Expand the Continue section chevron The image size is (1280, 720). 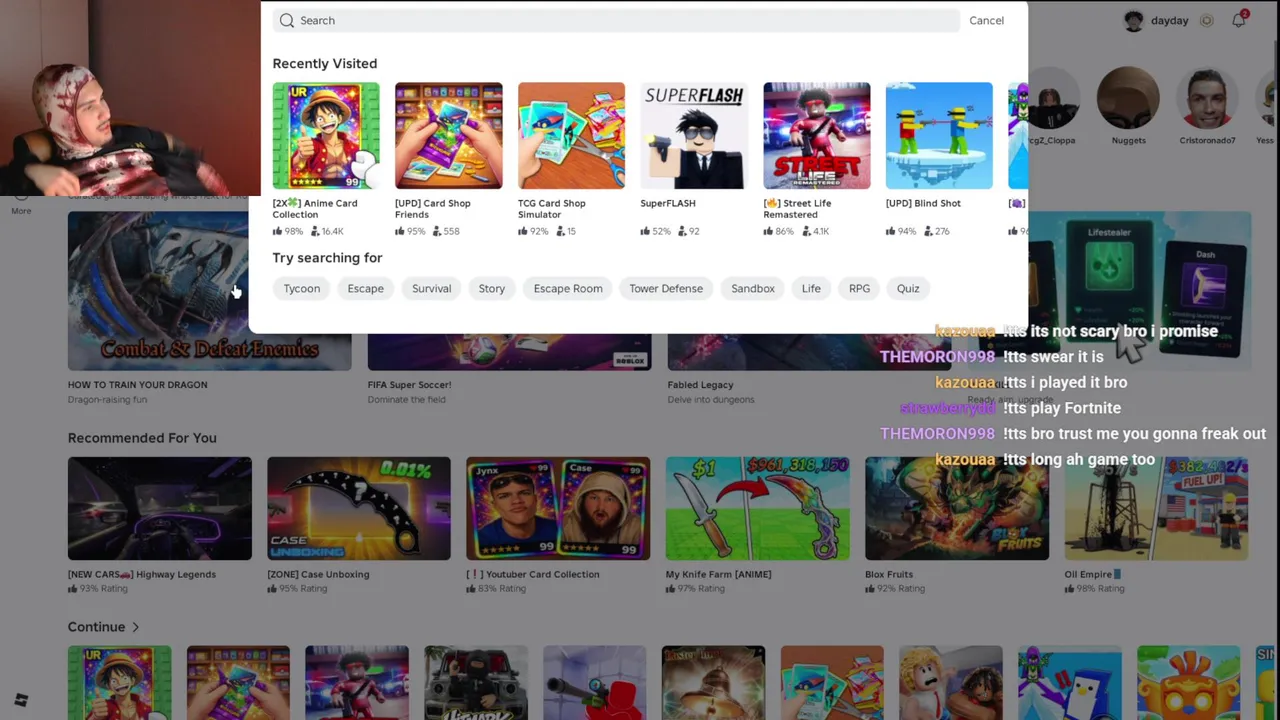pos(135,627)
